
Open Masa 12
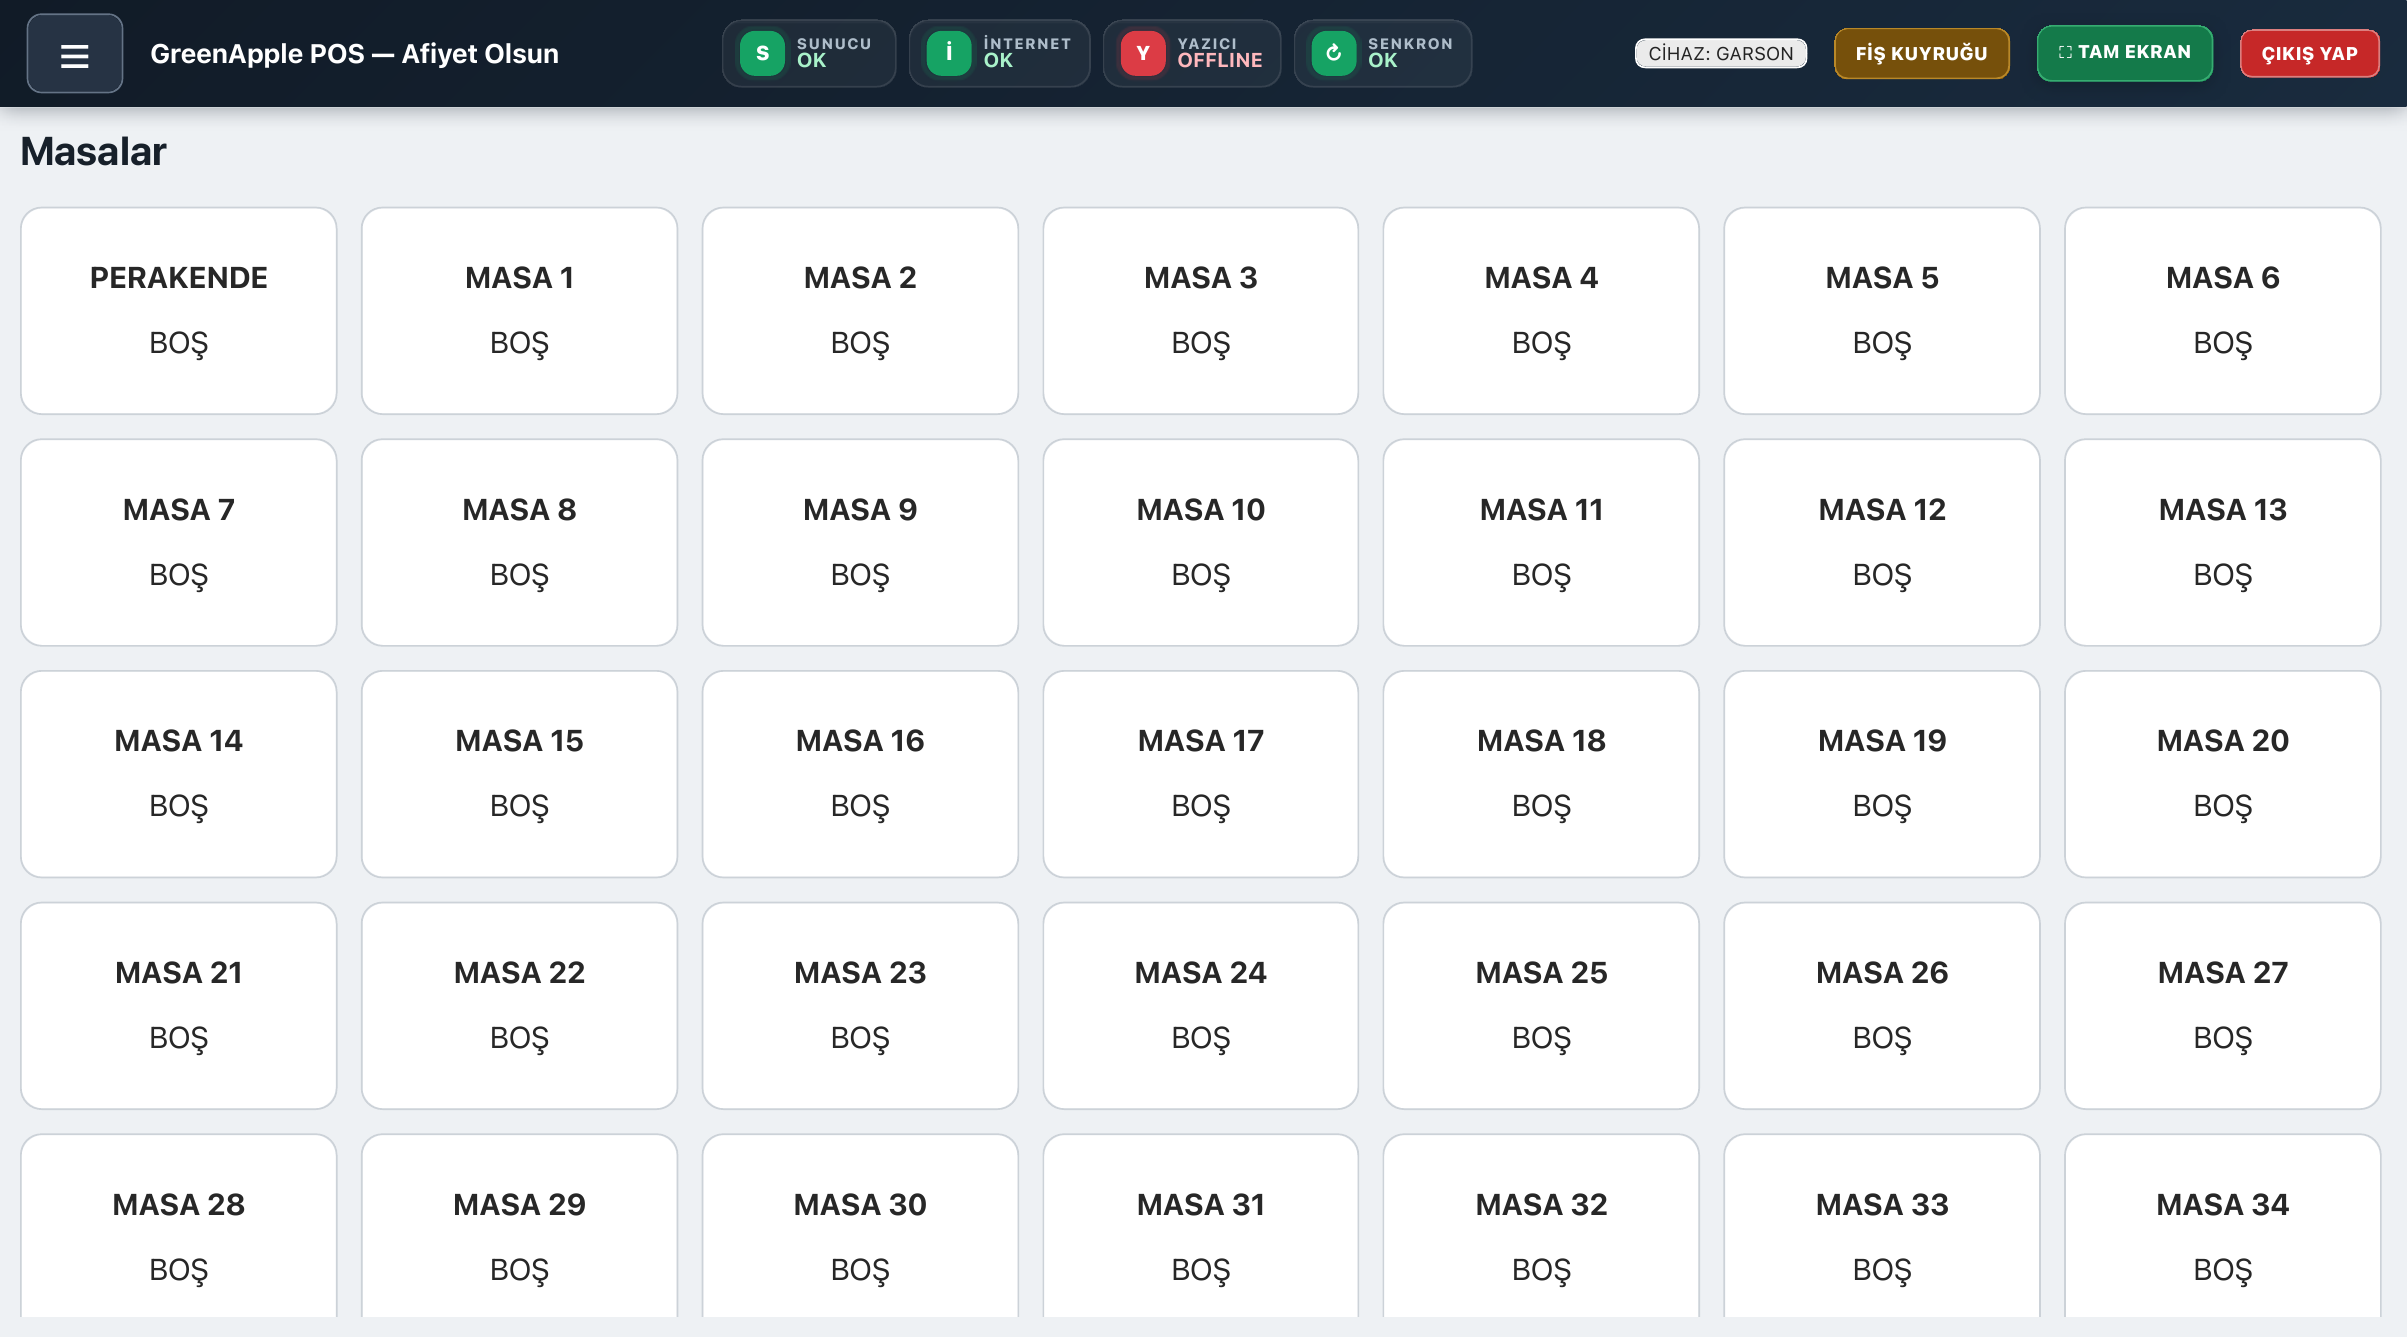(1882, 543)
